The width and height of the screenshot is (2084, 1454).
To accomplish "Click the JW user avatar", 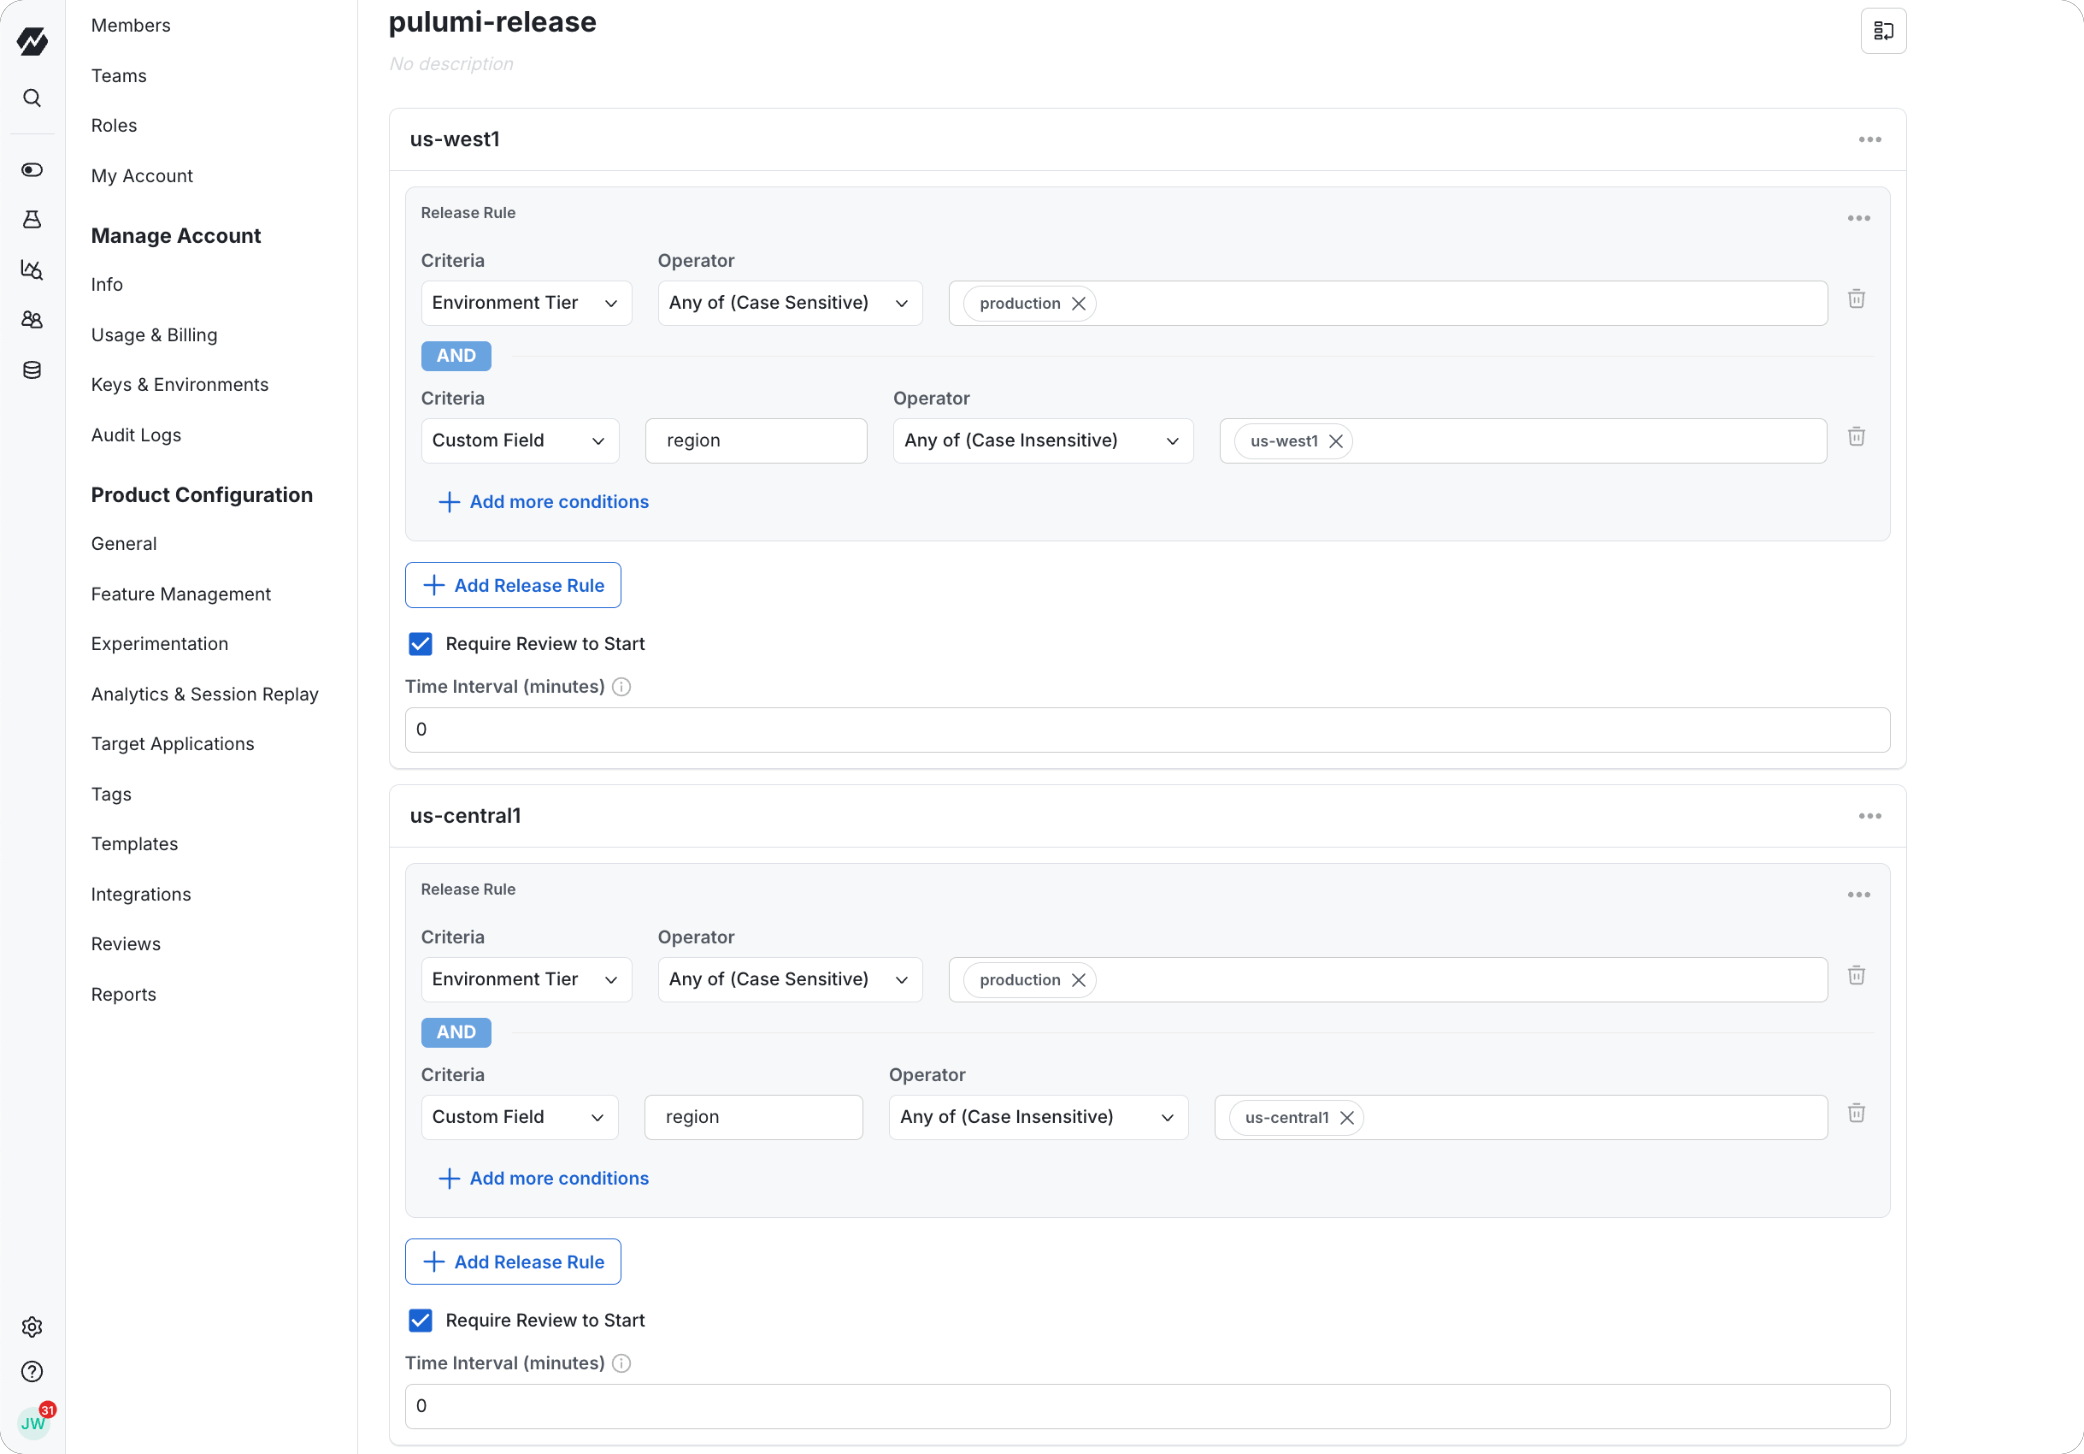I will [33, 1422].
